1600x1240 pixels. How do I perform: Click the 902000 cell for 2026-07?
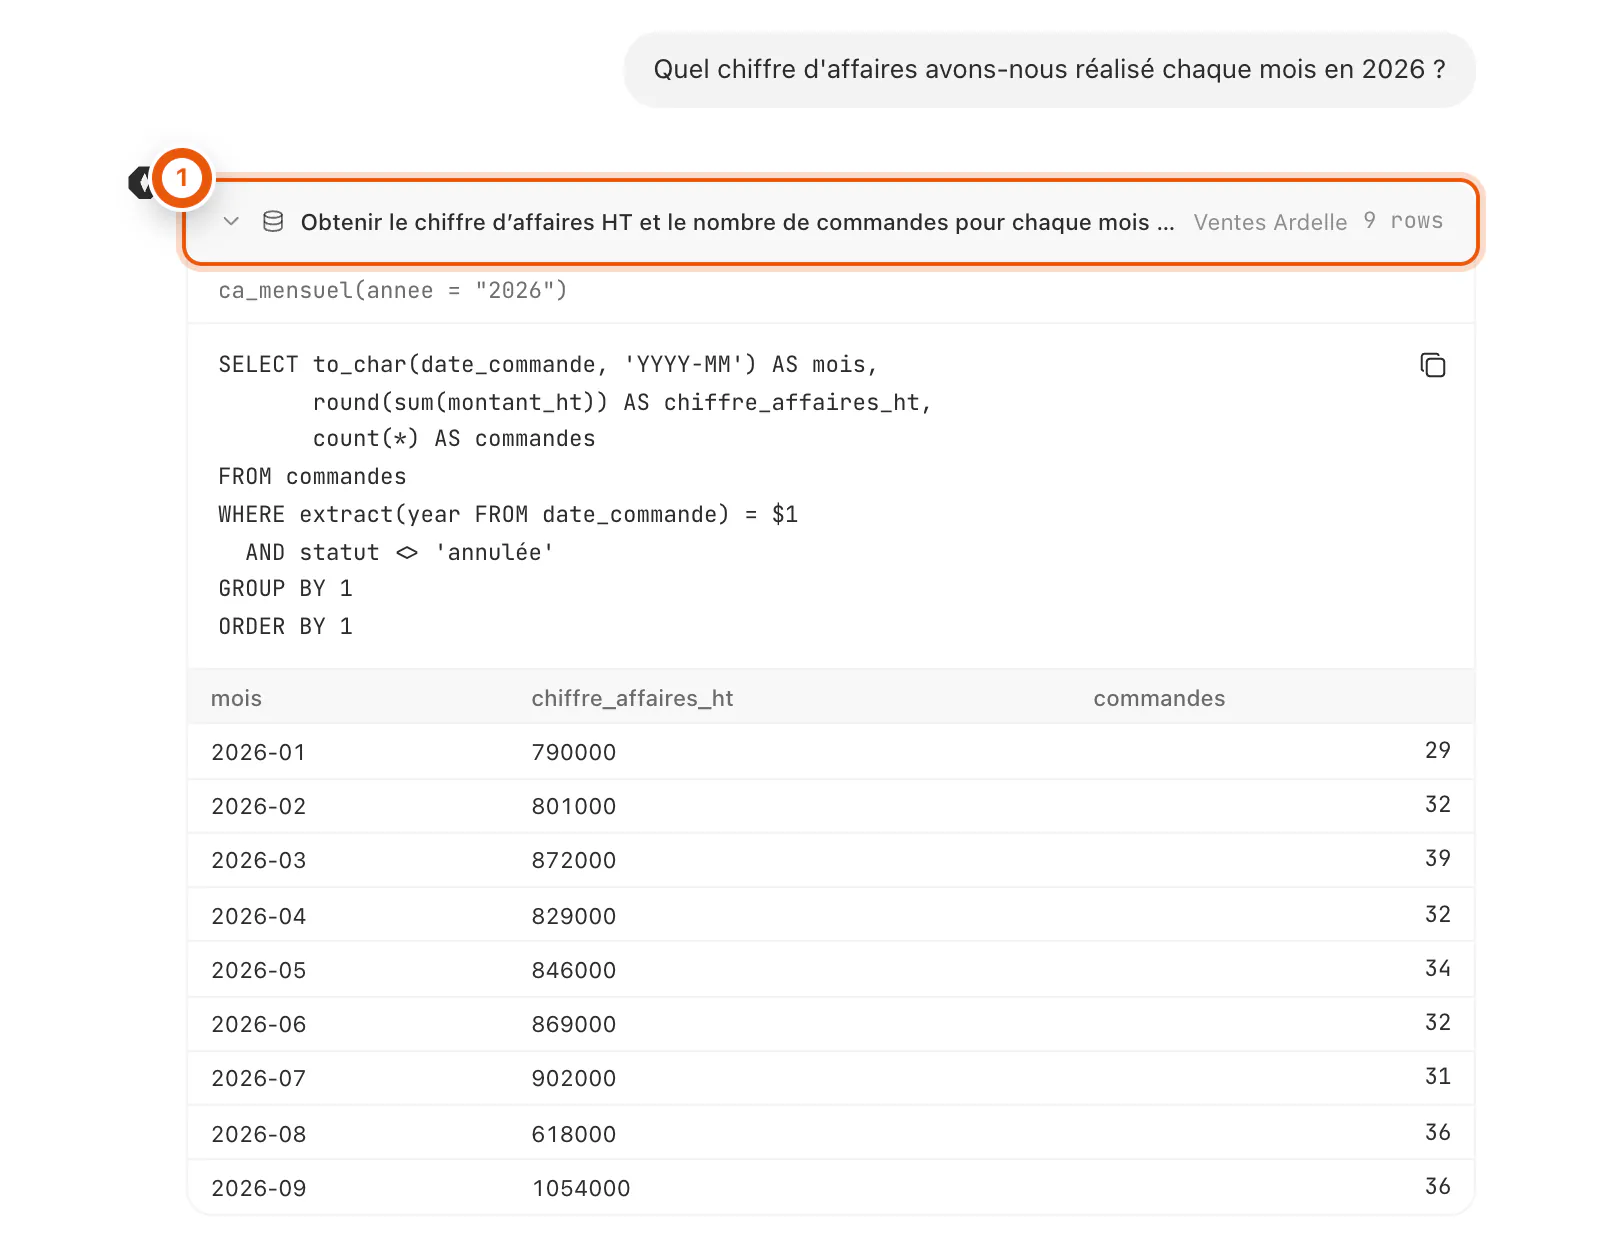[573, 1078]
